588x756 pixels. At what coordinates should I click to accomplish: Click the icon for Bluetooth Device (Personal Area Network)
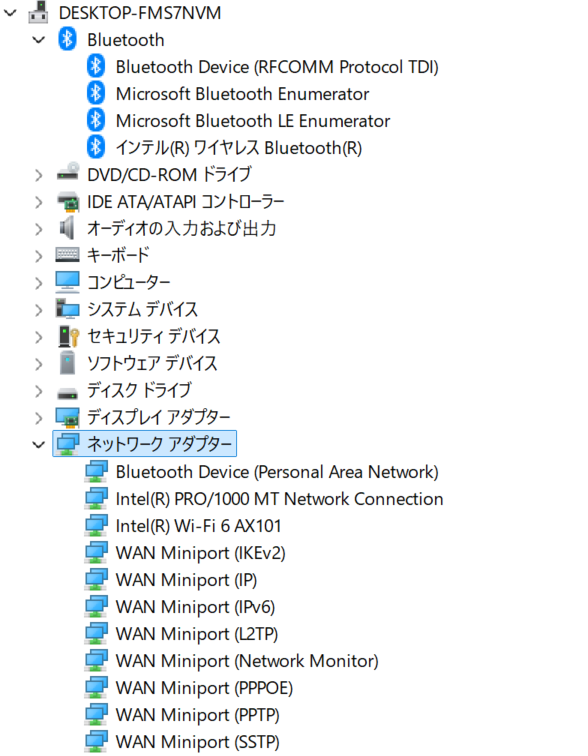click(96, 472)
